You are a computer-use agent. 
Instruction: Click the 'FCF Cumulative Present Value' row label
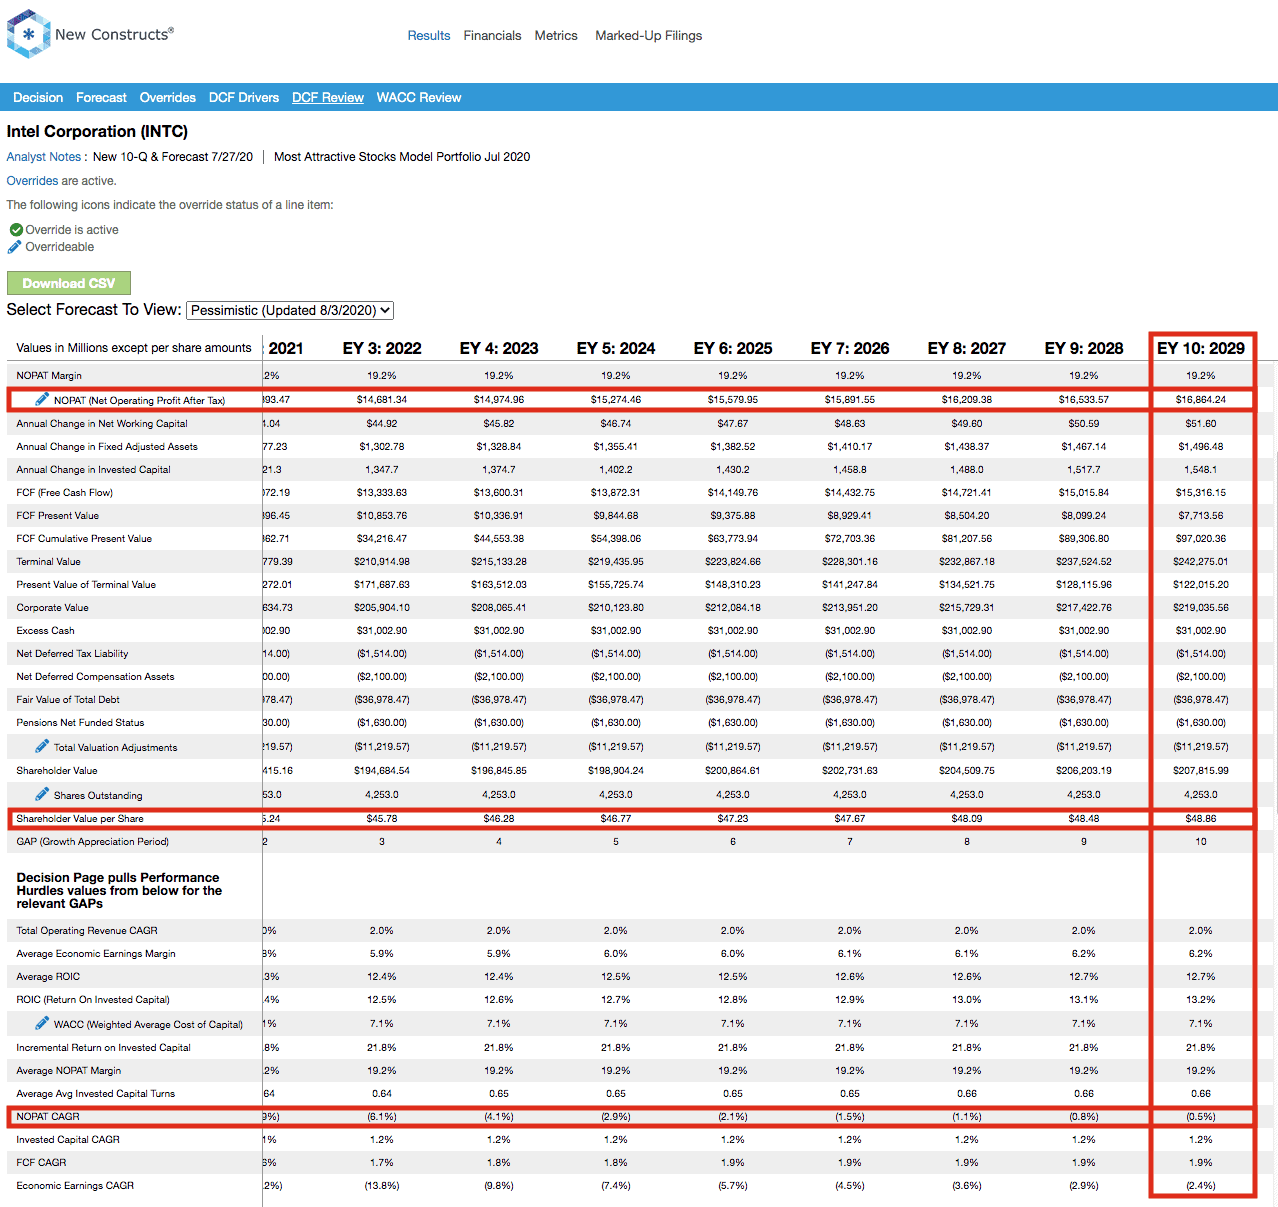pyautogui.click(x=84, y=539)
